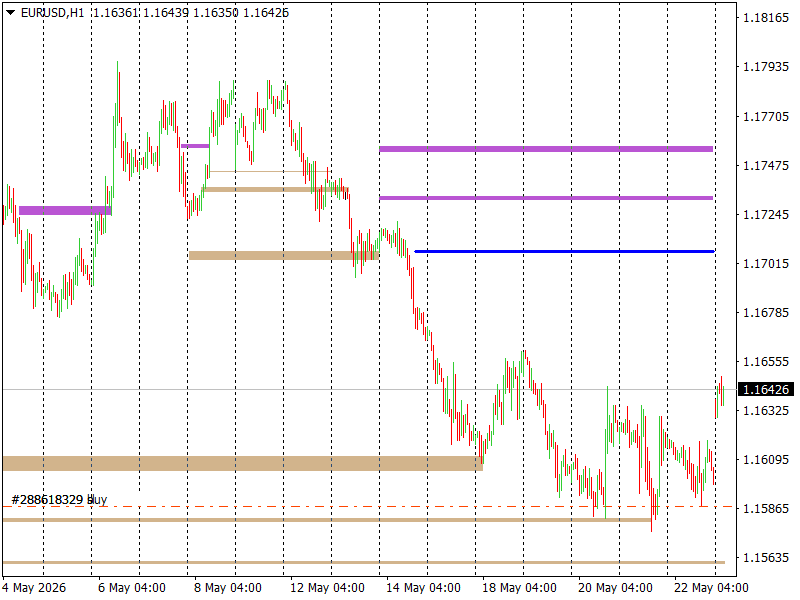Click the 1.17705 price scale label
Viewport: 800px width, 600px height.
766,117
